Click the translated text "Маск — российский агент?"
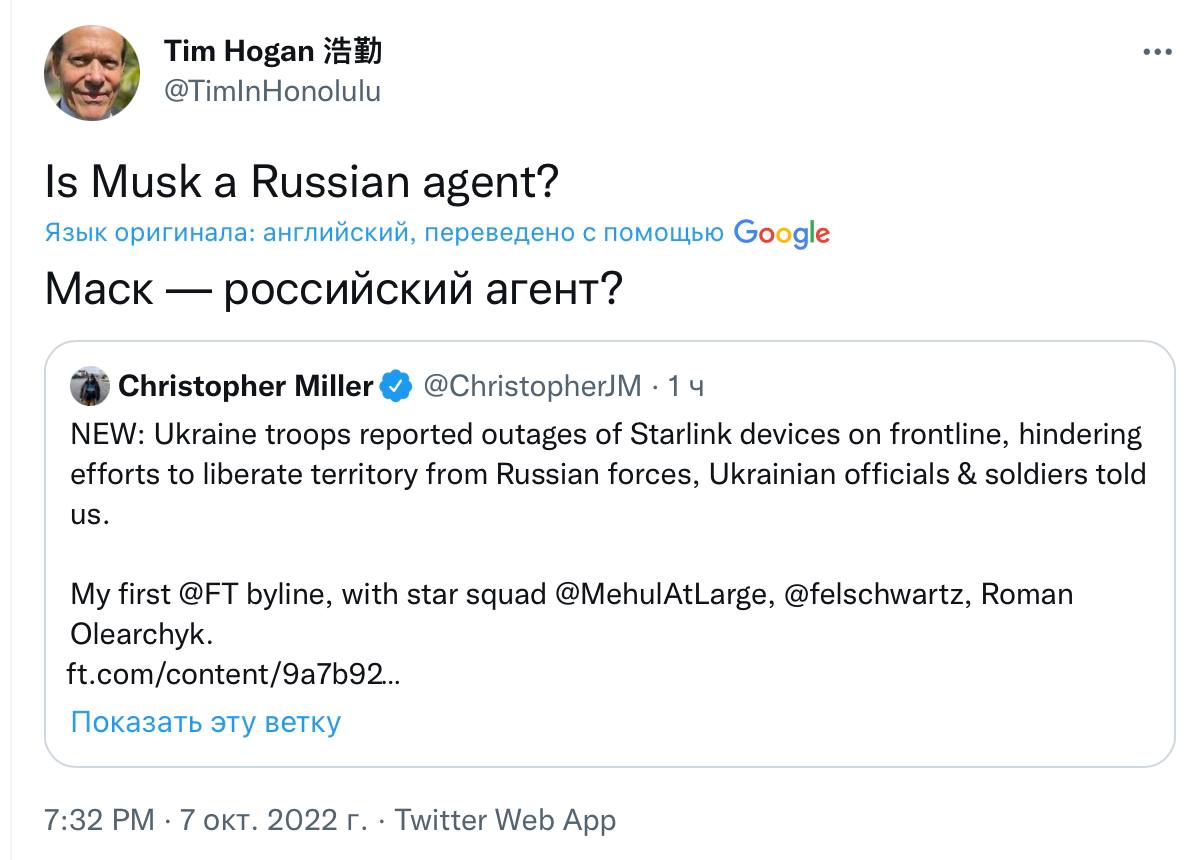The image size is (1204, 860). coord(334,290)
